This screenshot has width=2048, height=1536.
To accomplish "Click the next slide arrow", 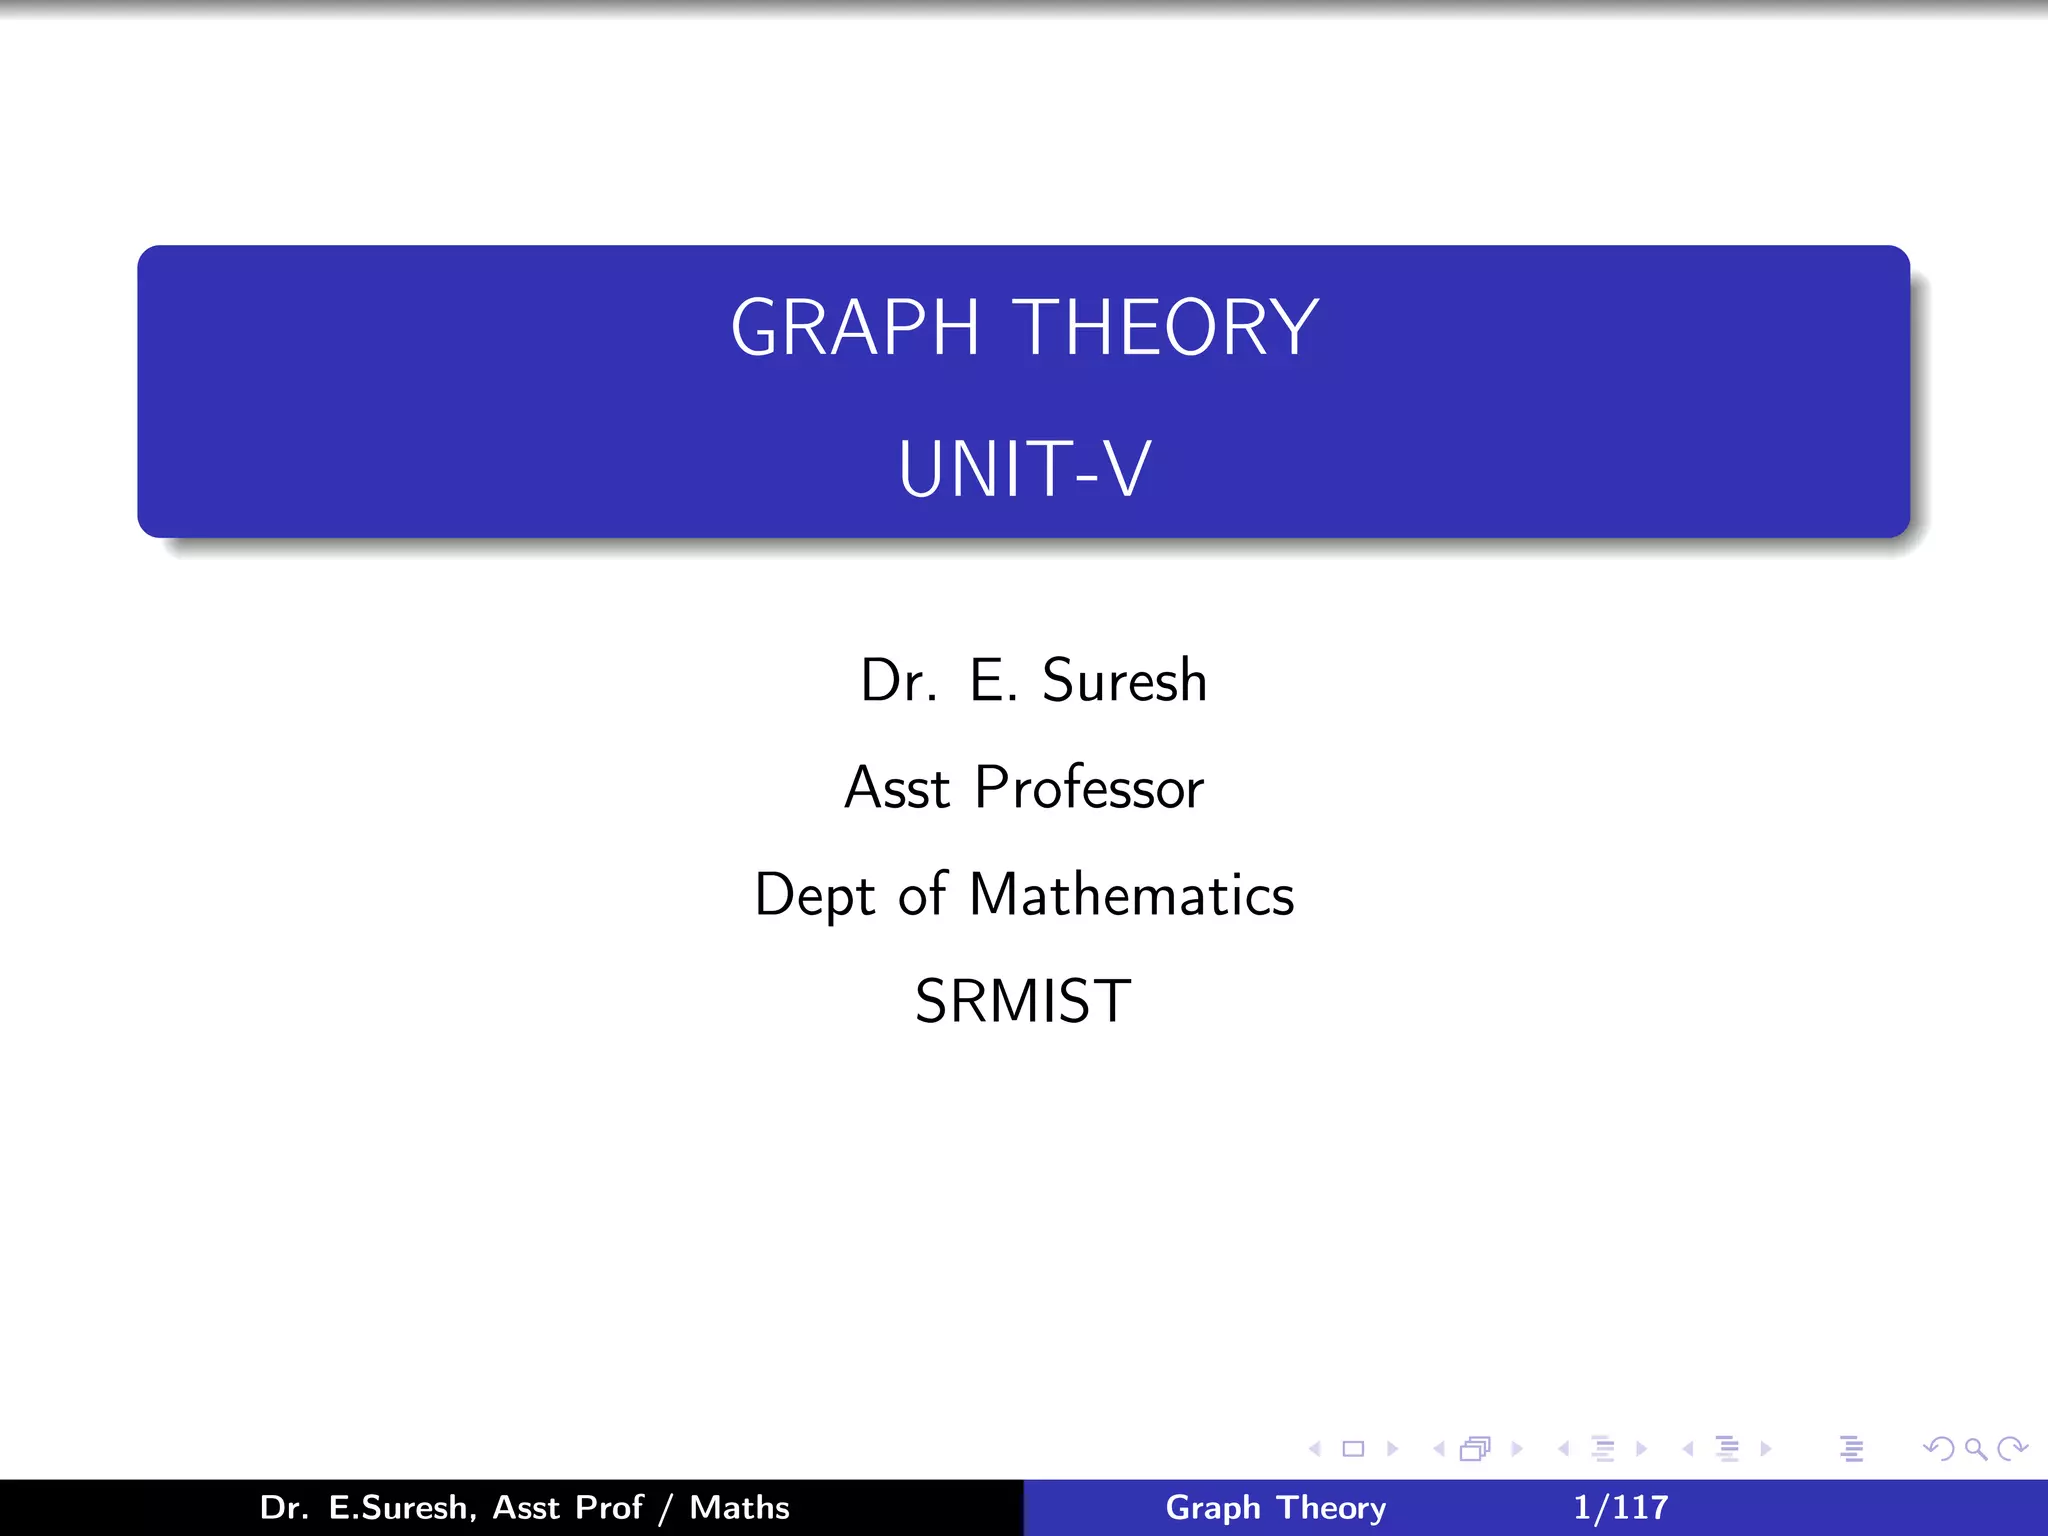I will [1392, 1449].
